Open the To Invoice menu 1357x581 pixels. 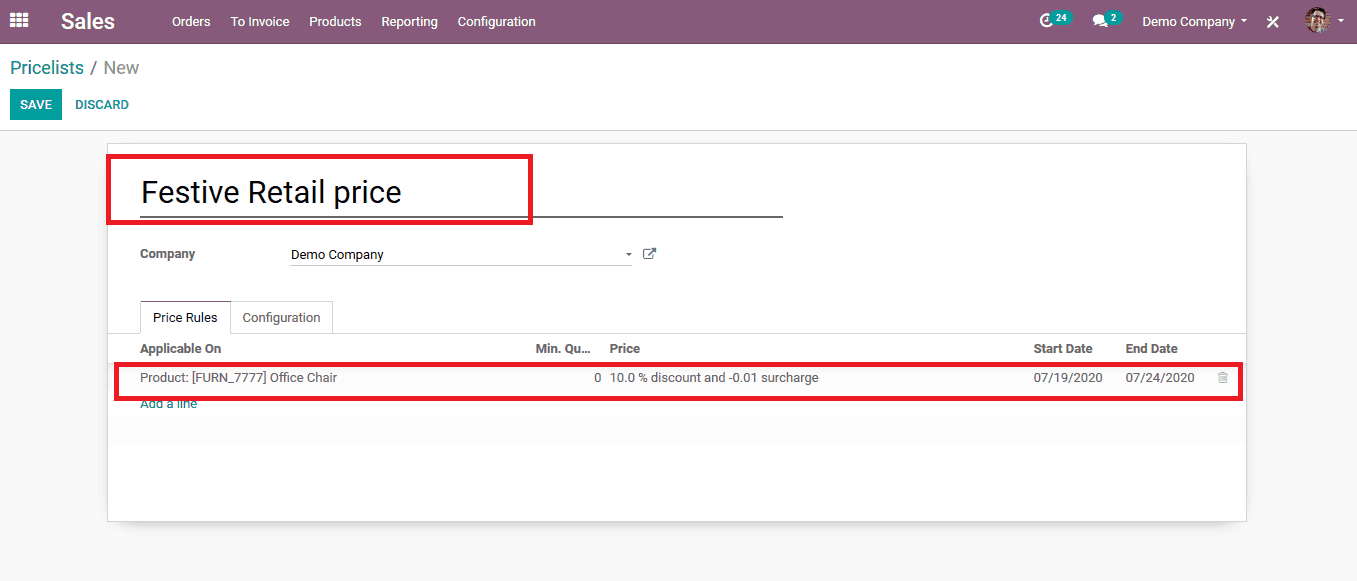pos(260,21)
